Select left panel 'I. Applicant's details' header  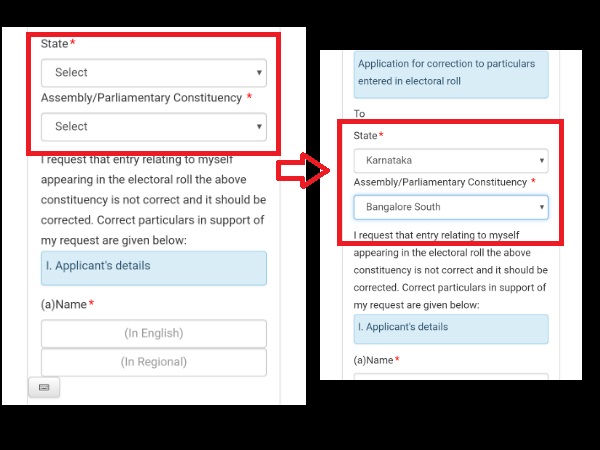154,266
